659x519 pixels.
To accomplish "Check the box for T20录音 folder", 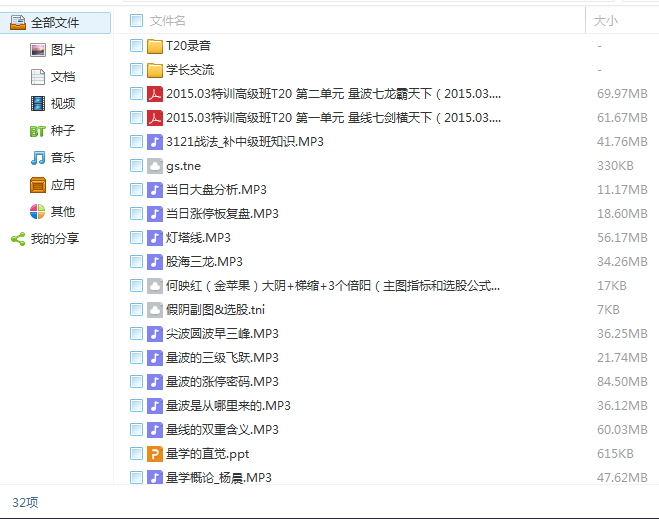I will (136, 46).
